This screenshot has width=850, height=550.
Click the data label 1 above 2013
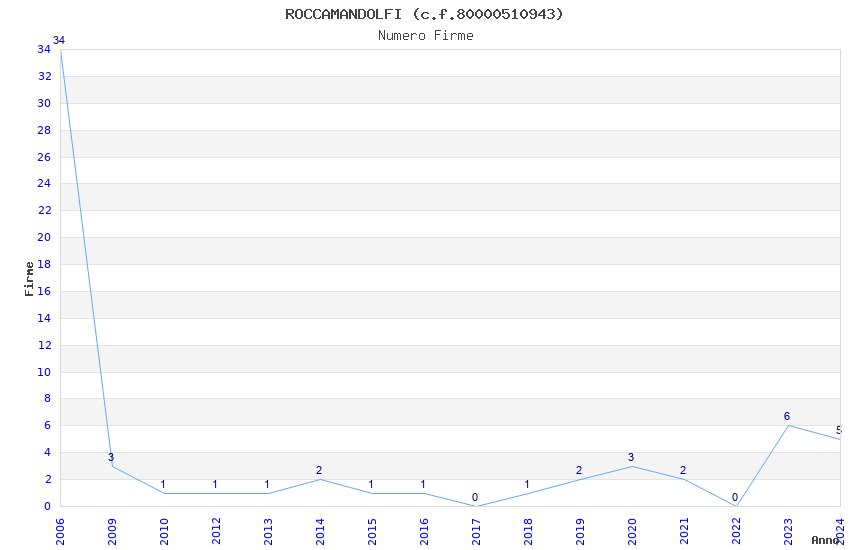(x=267, y=484)
